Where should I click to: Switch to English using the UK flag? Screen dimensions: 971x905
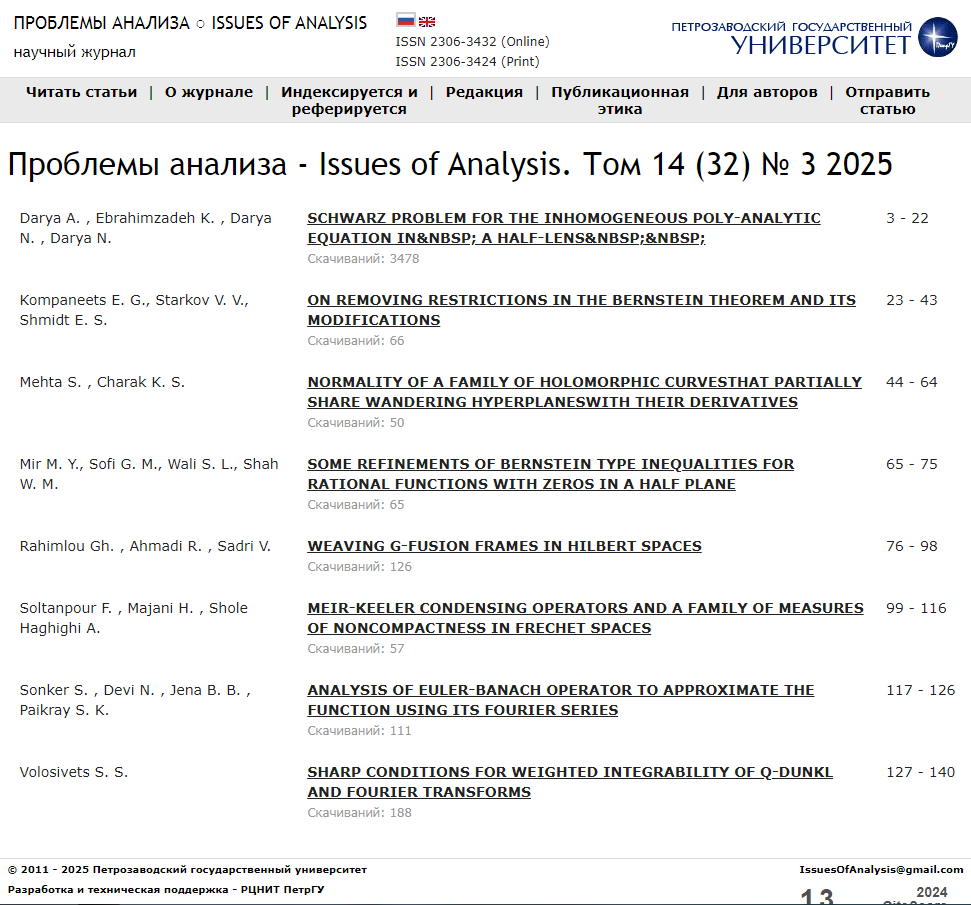coord(427,21)
